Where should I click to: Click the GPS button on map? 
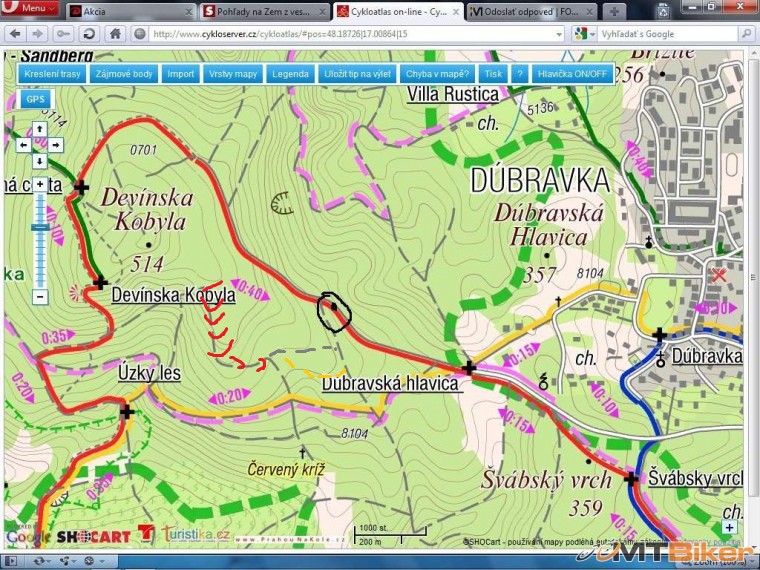pyautogui.click(x=36, y=99)
